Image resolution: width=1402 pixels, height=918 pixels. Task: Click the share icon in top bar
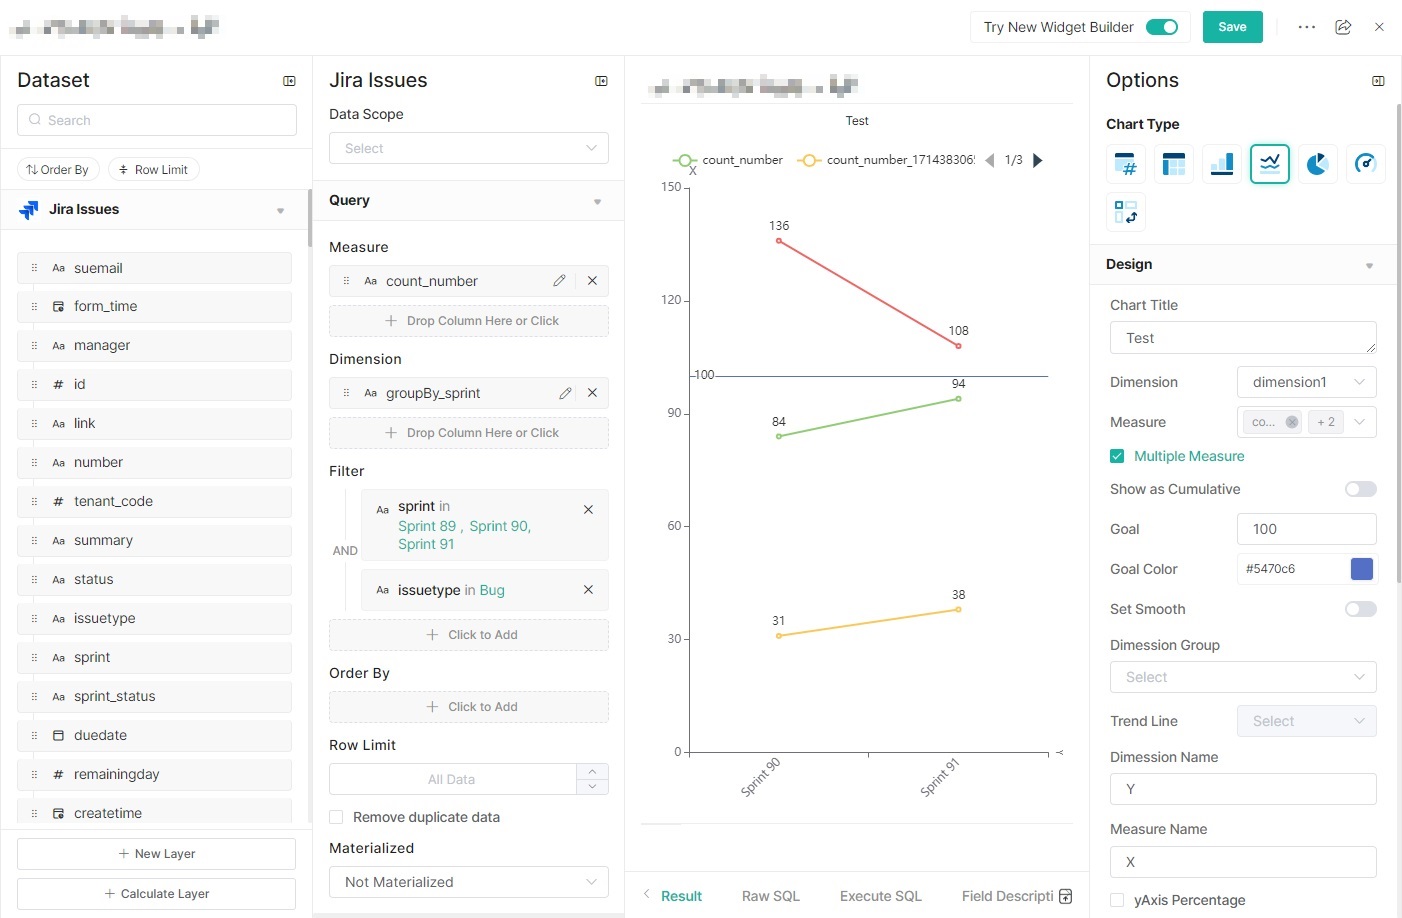(1343, 27)
